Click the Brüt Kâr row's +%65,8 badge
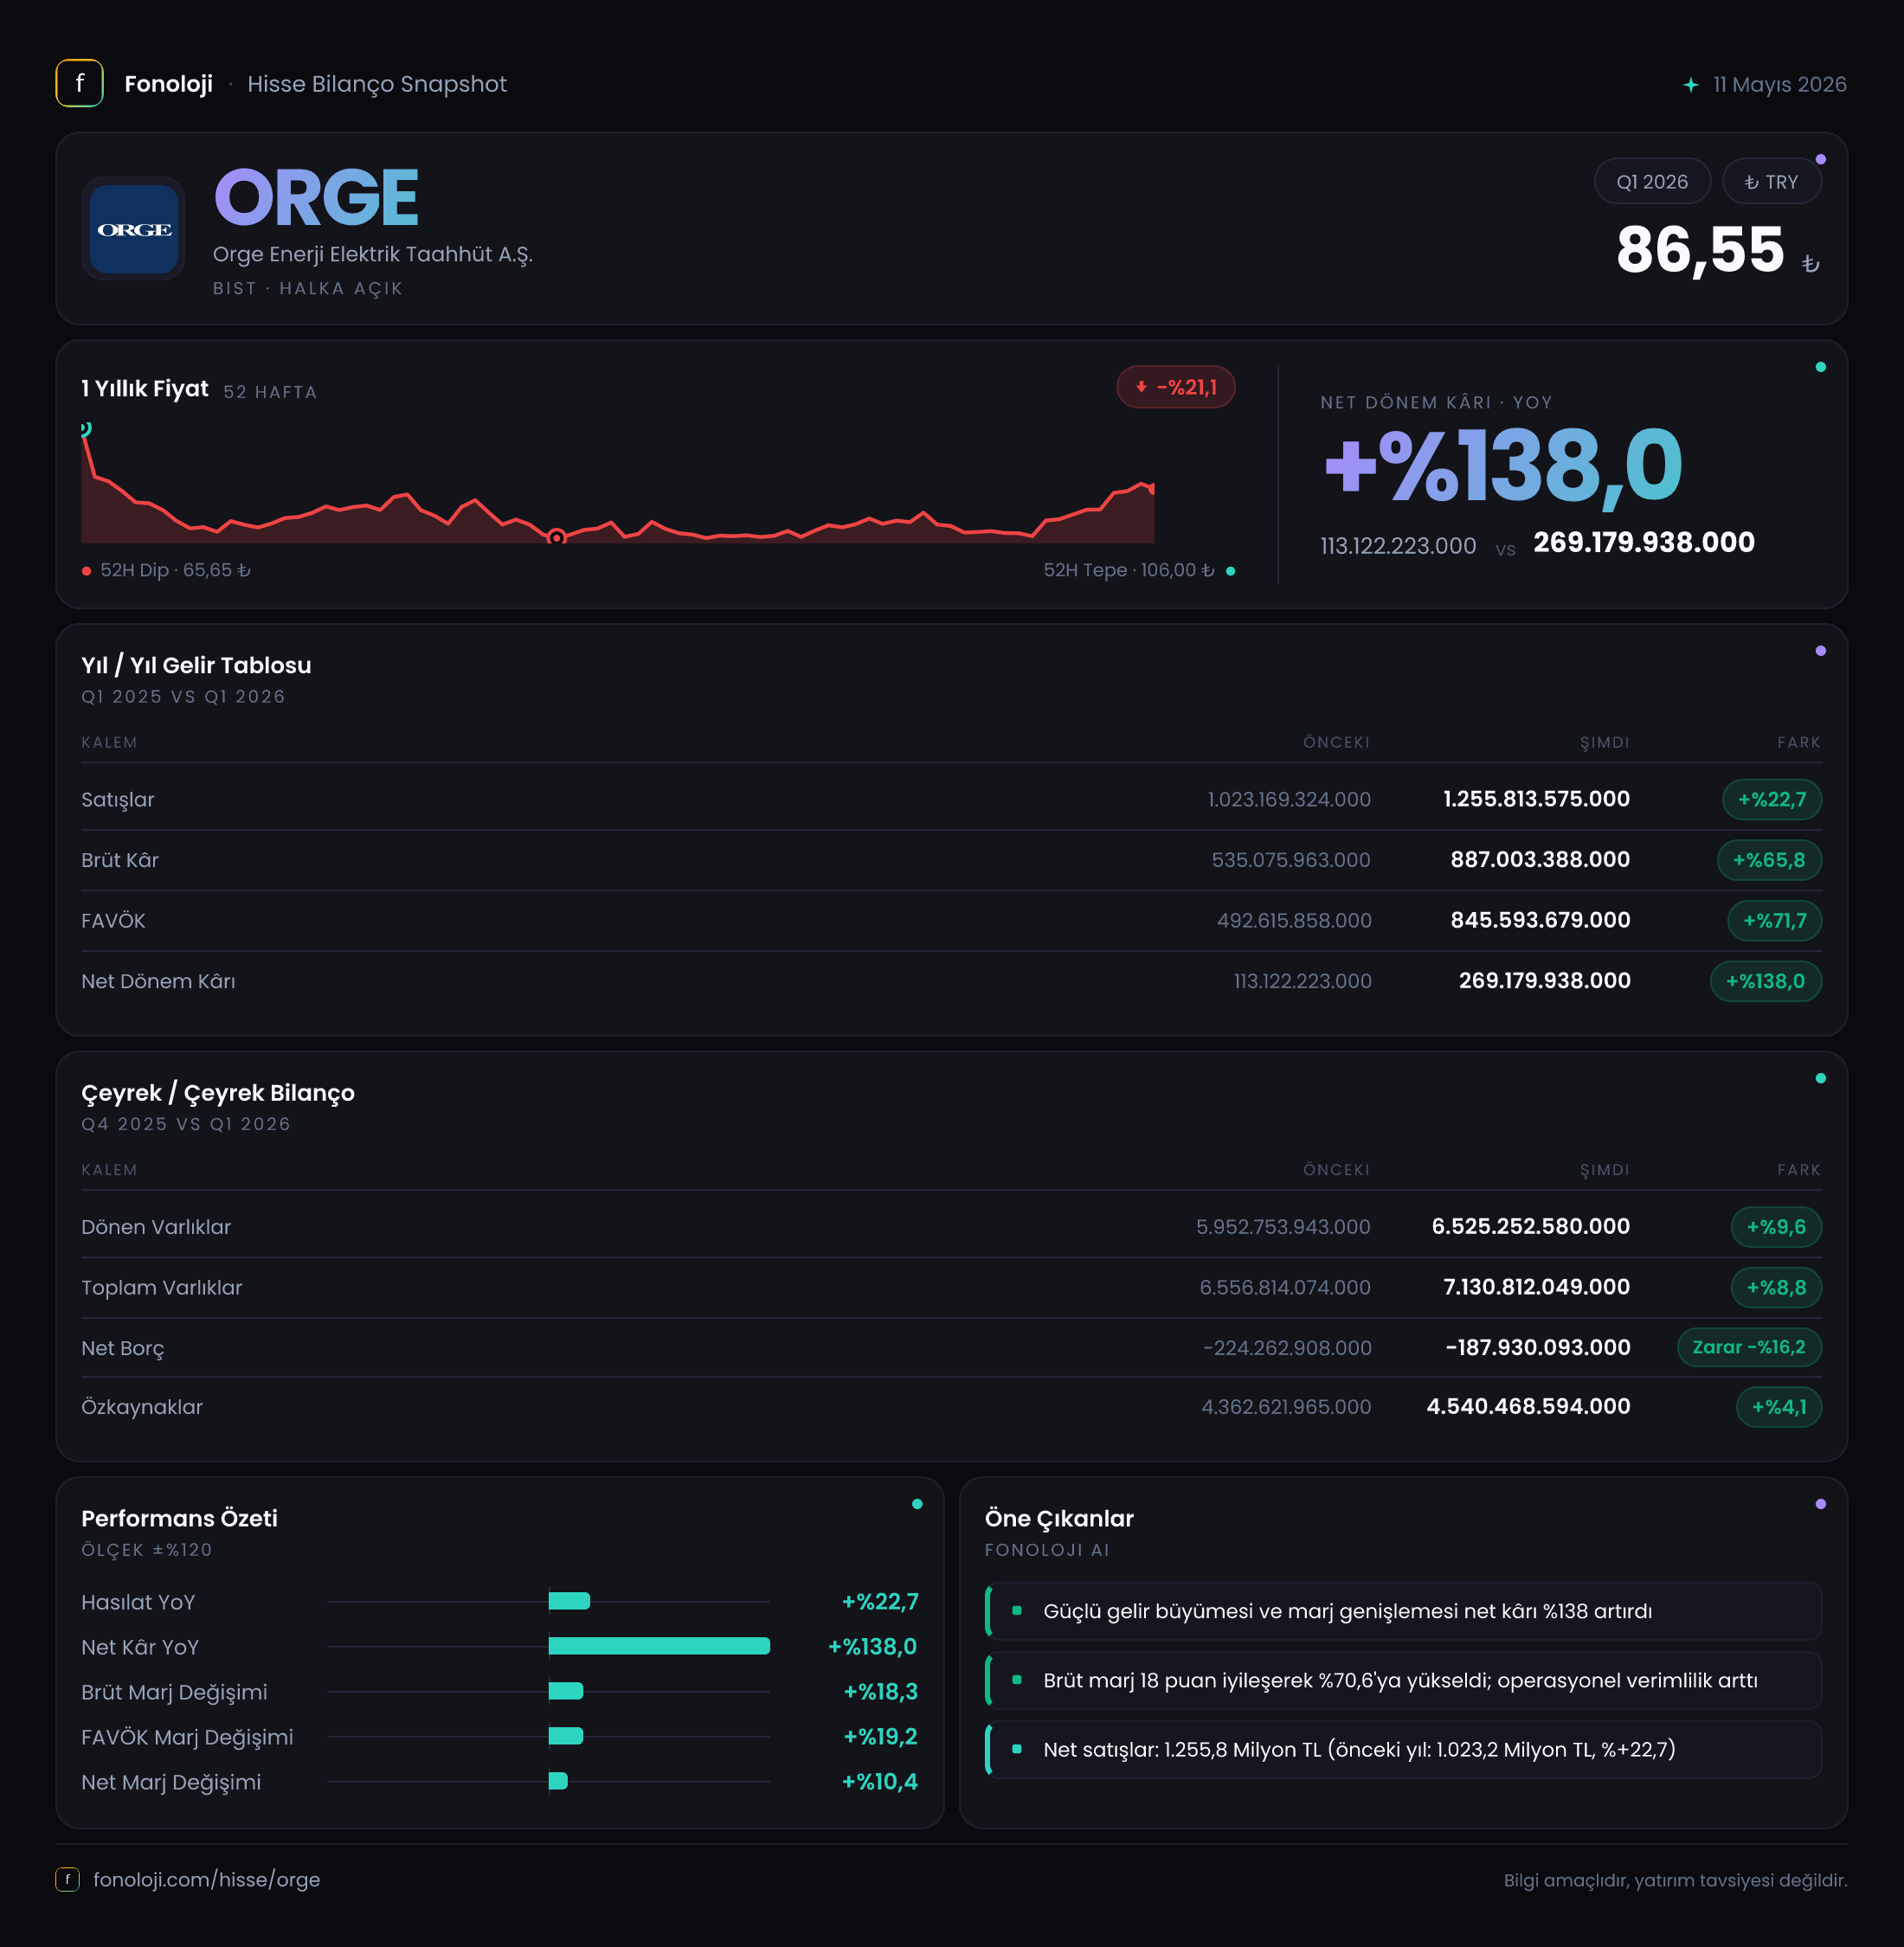This screenshot has width=1904, height=1947. (1769, 860)
